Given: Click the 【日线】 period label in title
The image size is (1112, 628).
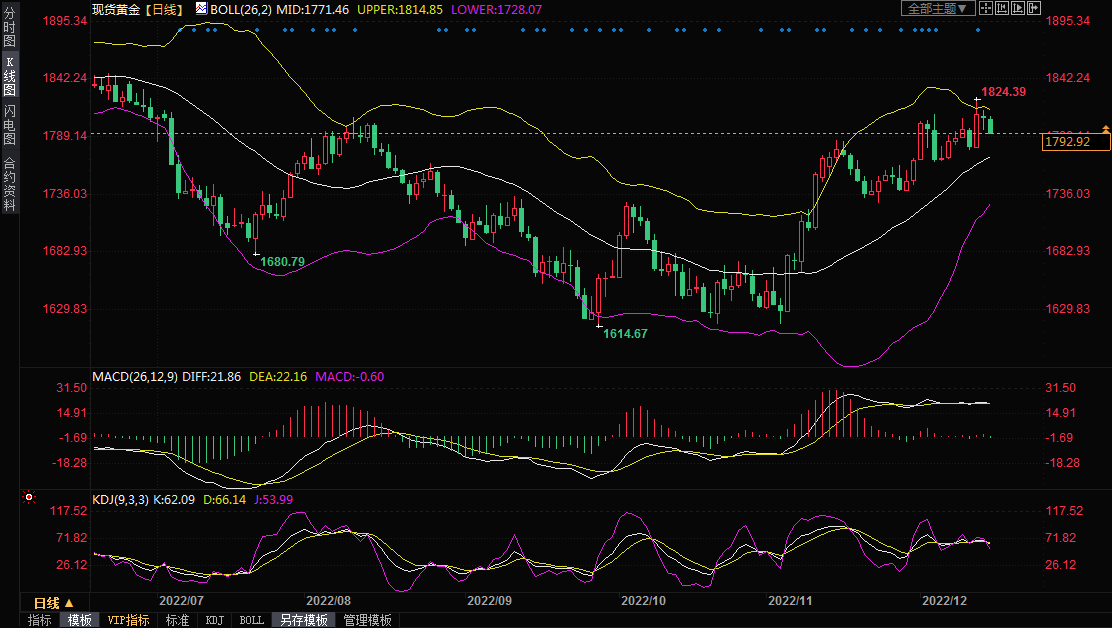Looking at the screenshot, I should pos(164,9).
